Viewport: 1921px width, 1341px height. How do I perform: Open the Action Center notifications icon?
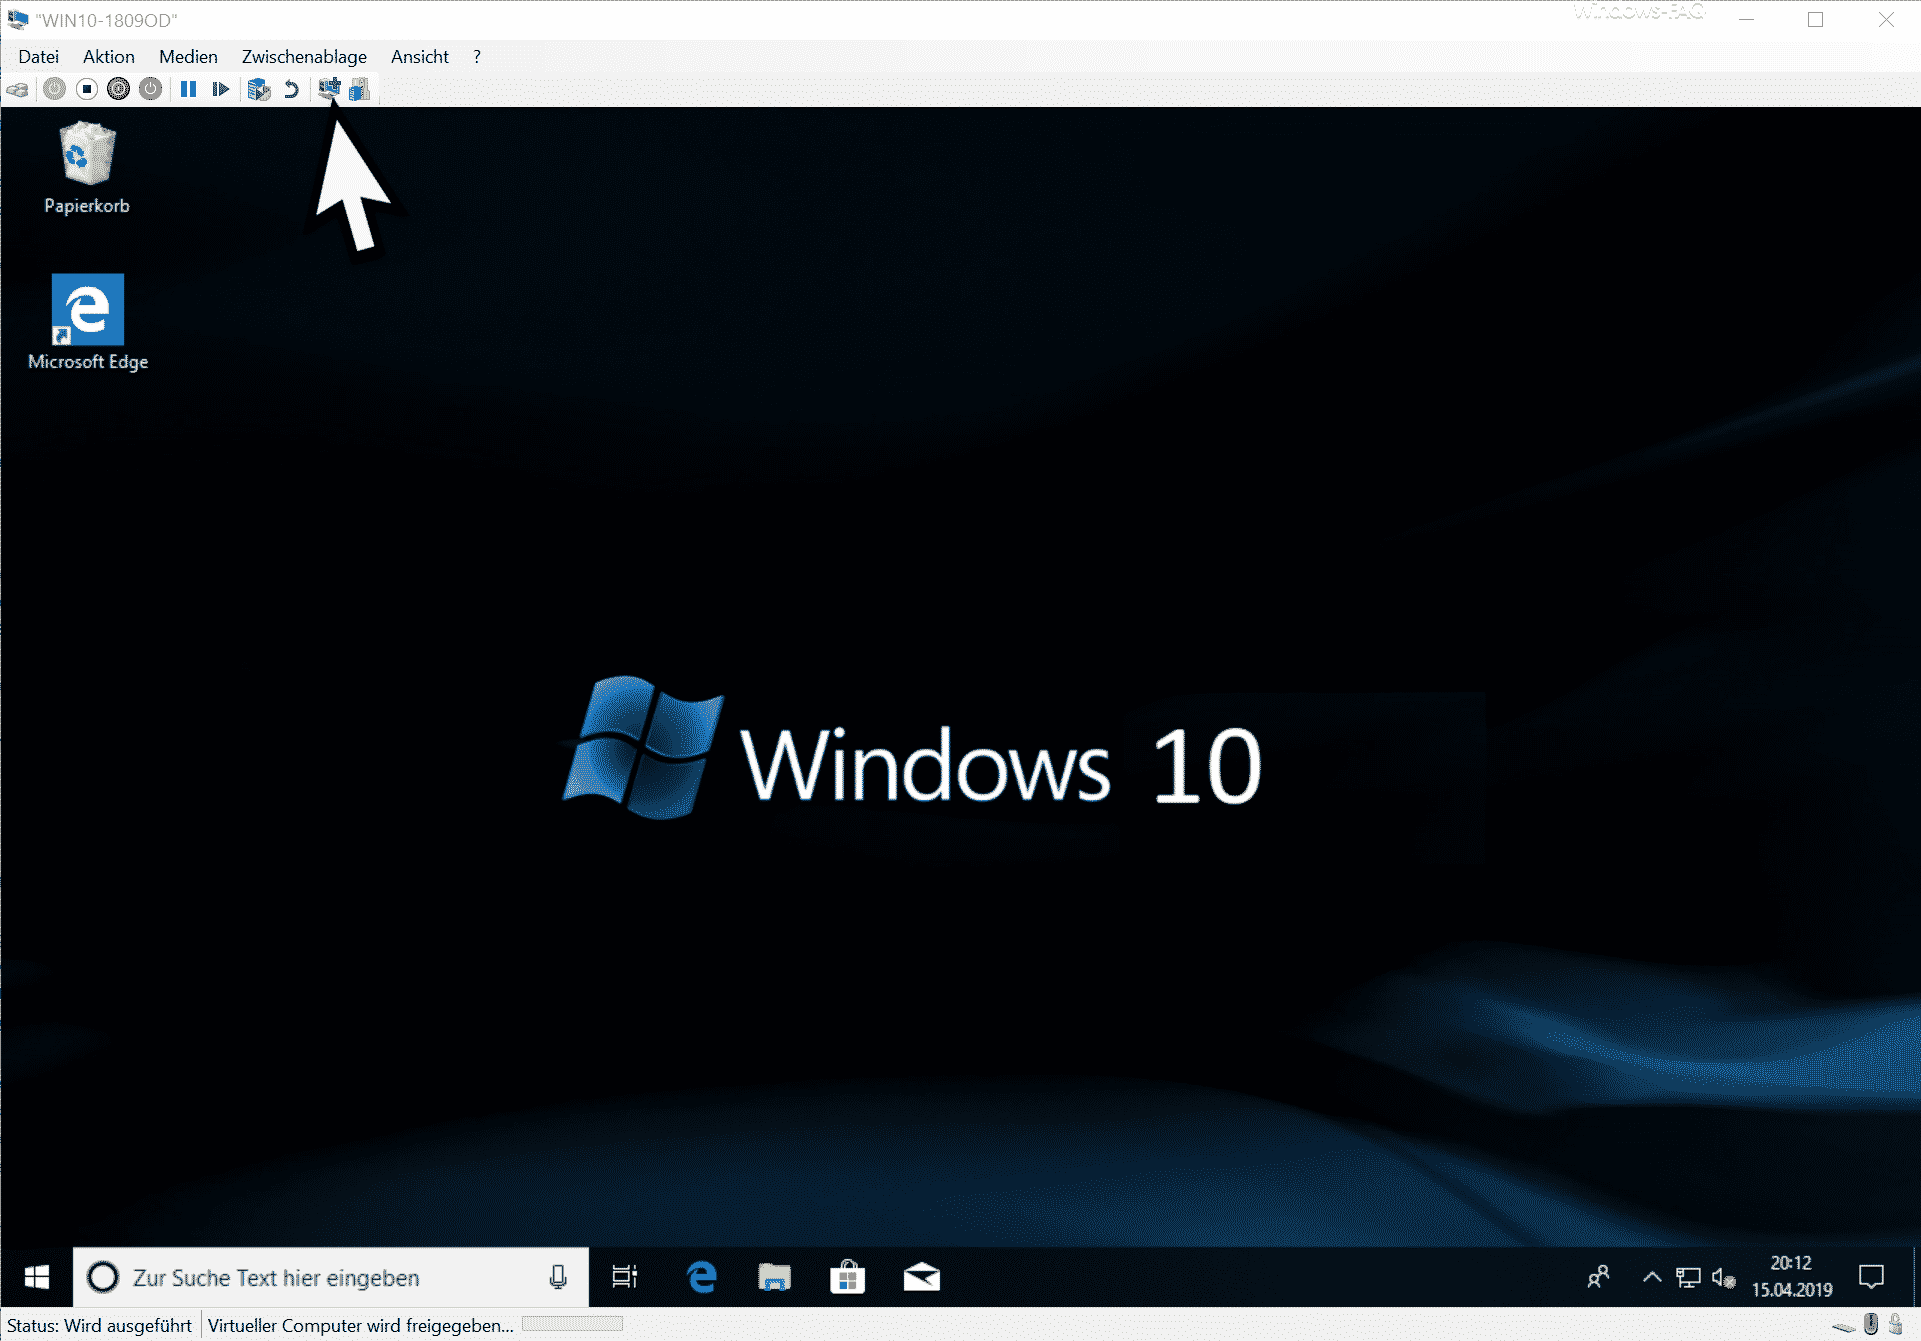(x=1871, y=1277)
